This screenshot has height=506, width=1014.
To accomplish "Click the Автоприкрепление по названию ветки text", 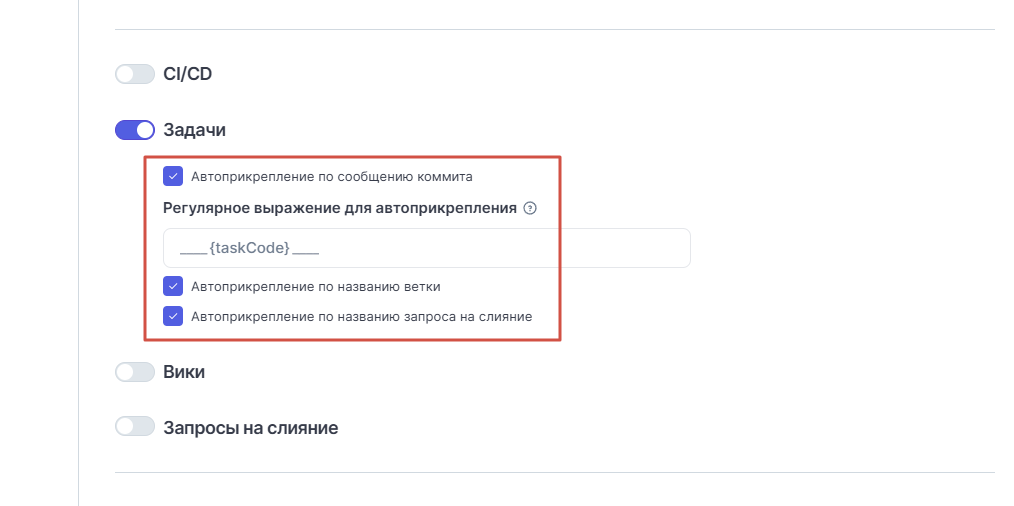I will tap(316, 286).
